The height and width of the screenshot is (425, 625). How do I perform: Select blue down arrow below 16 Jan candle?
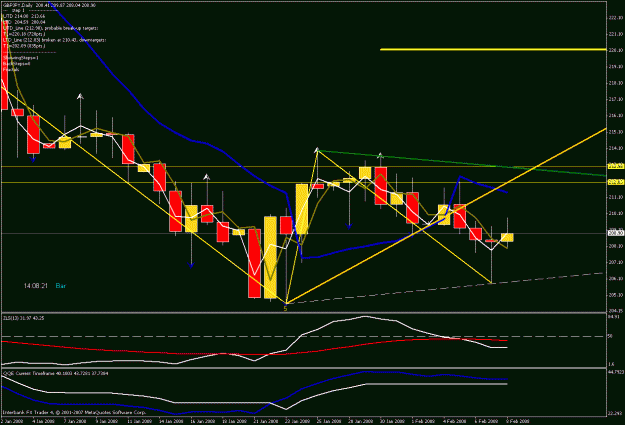click(191, 265)
